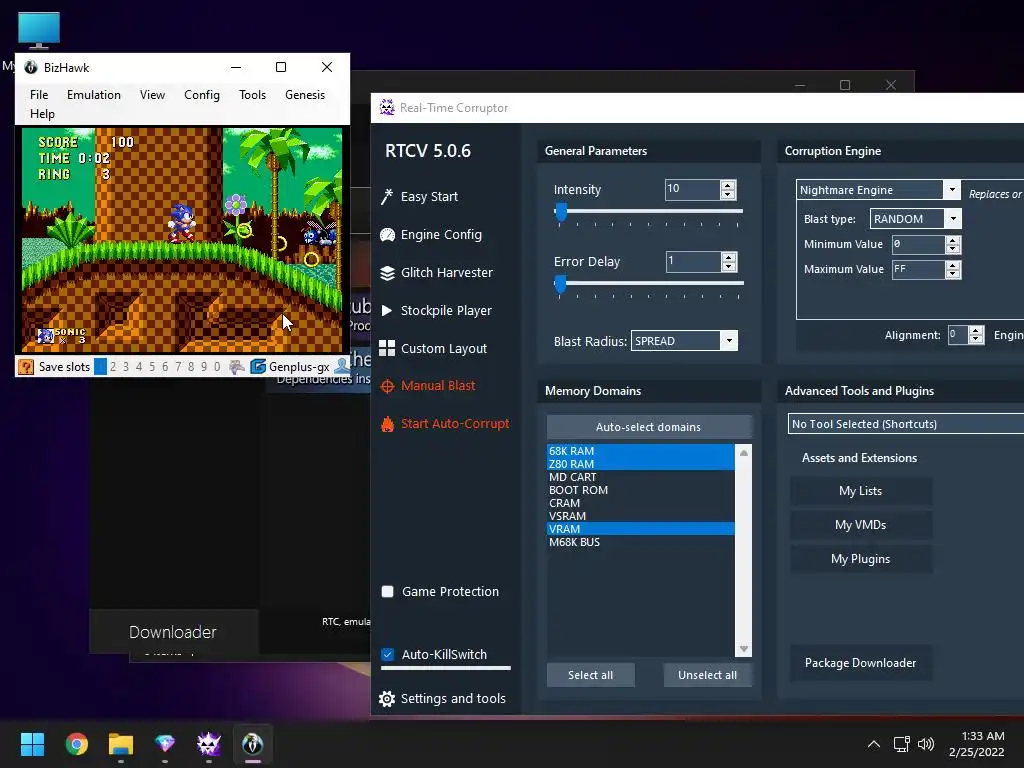Open the View menu in BizHawk
This screenshot has width=1024, height=768.
tap(152, 95)
